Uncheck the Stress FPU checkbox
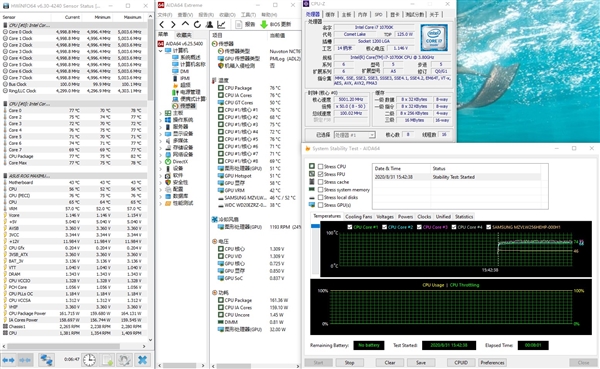The image size is (600, 369). (321, 174)
